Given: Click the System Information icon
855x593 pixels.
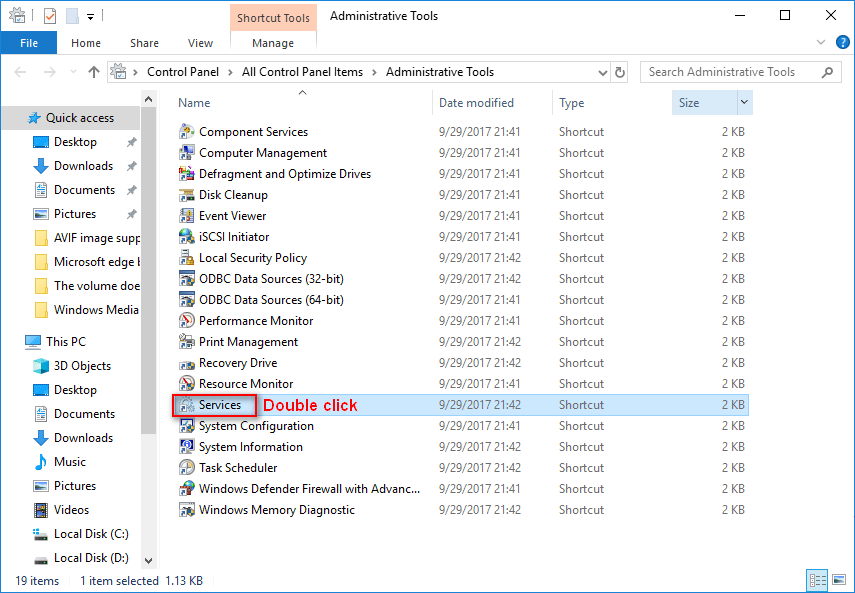Looking at the screenshot, I should 186,447.
